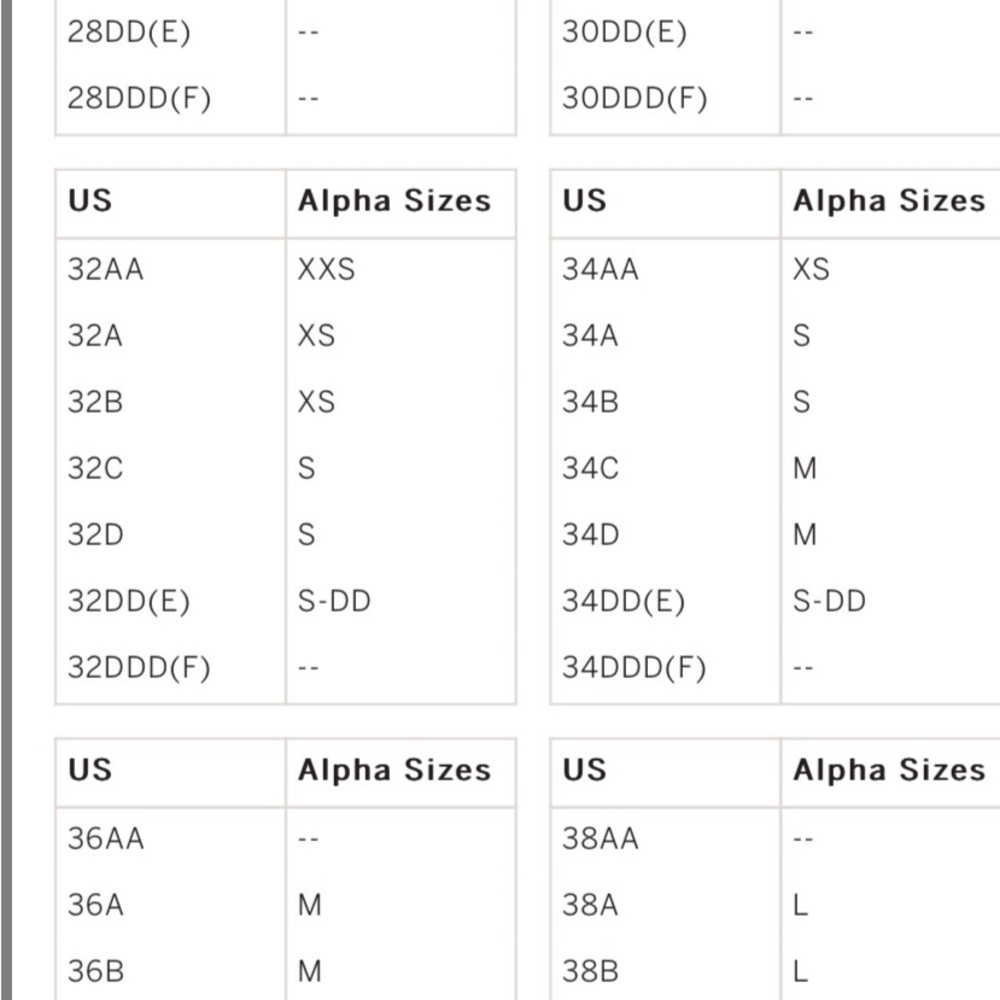Click XS value beside 34AA
Screen dimensions: 1000x1000
coord(811,269)
